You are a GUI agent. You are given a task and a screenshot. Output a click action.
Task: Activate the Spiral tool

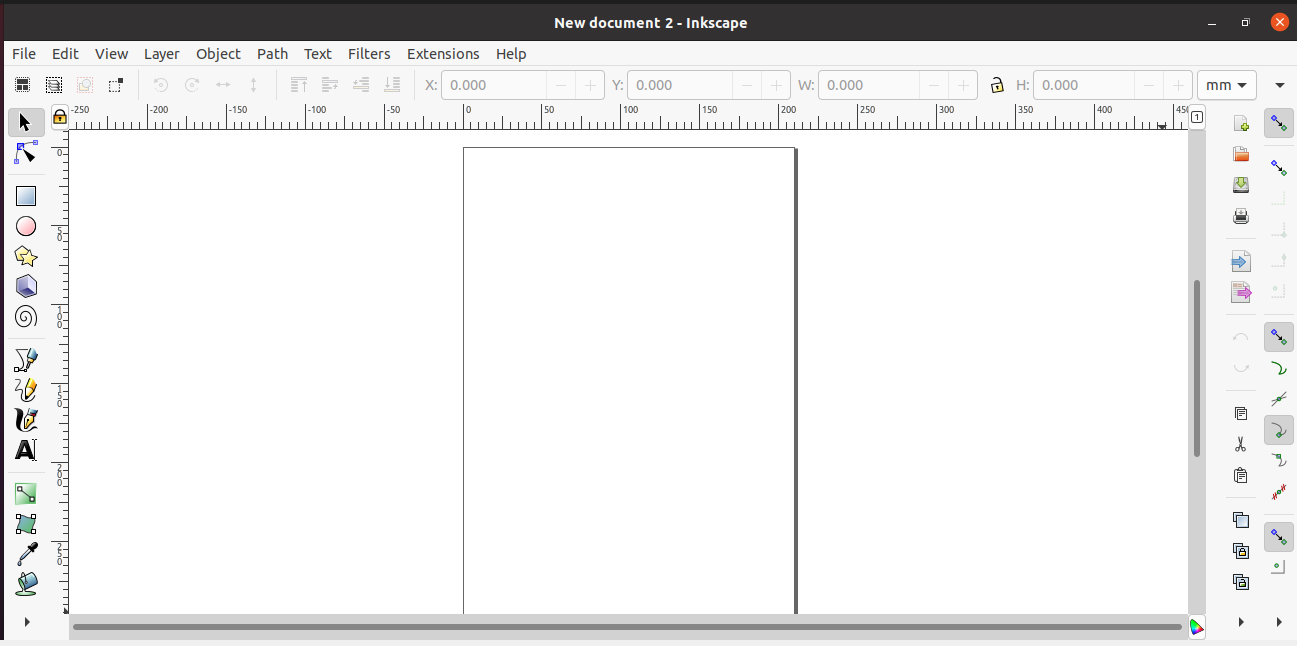pos(26,317)
